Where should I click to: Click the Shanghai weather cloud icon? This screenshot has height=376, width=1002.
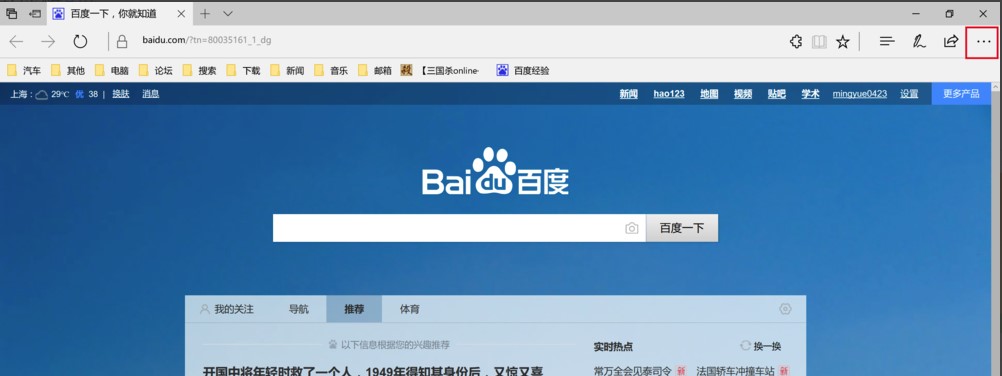(x=42, y=95)
